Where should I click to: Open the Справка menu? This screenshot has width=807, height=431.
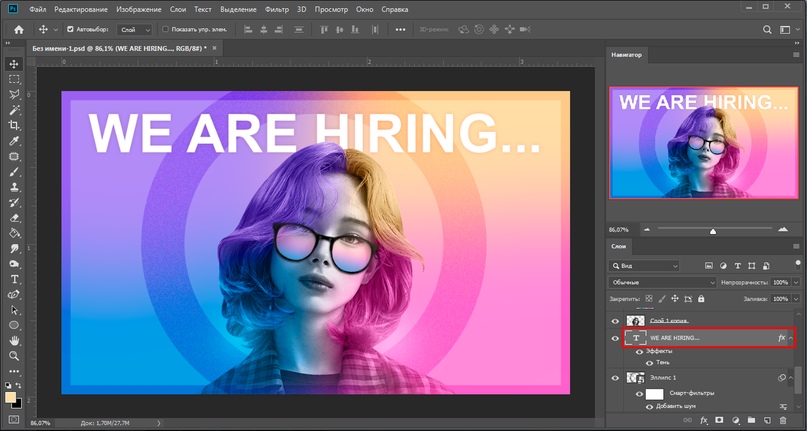(395, 9)
